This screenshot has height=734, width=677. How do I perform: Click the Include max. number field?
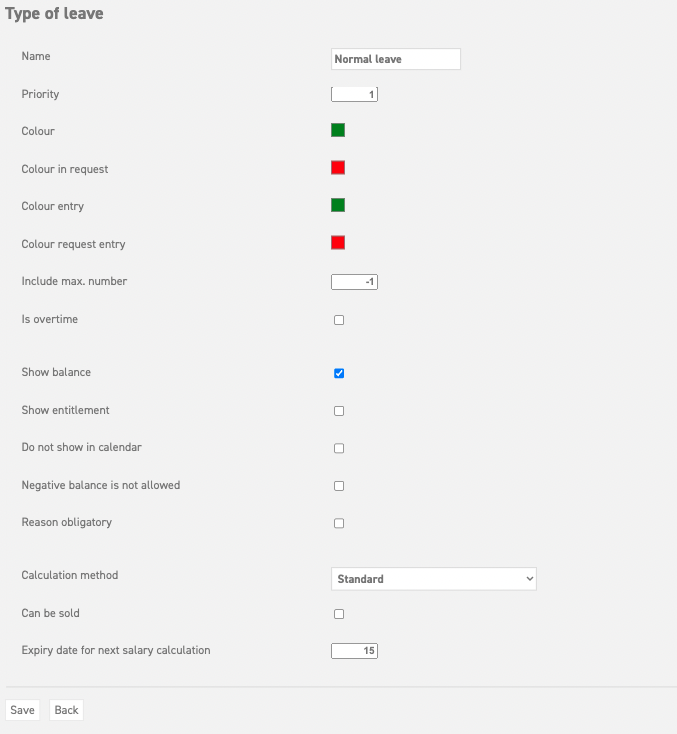354,282
